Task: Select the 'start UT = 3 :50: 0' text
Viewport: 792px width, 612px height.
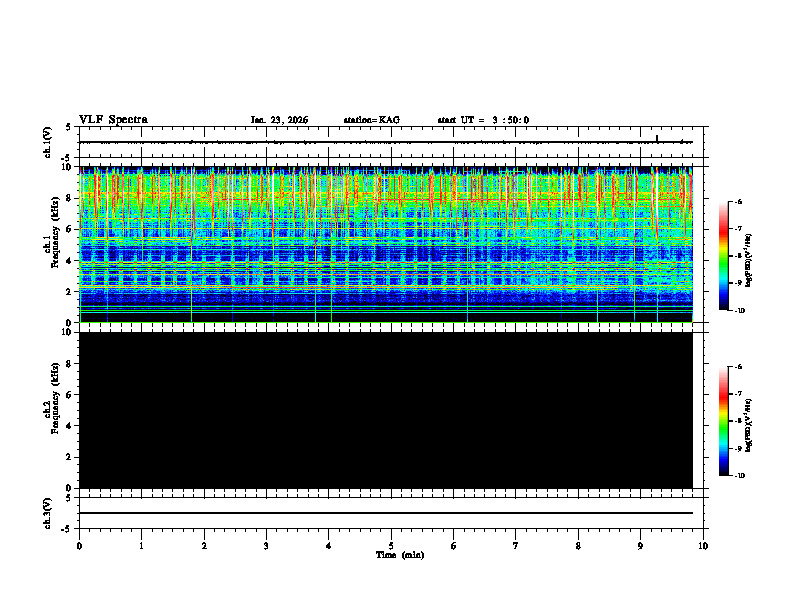Action: (483, 120)
